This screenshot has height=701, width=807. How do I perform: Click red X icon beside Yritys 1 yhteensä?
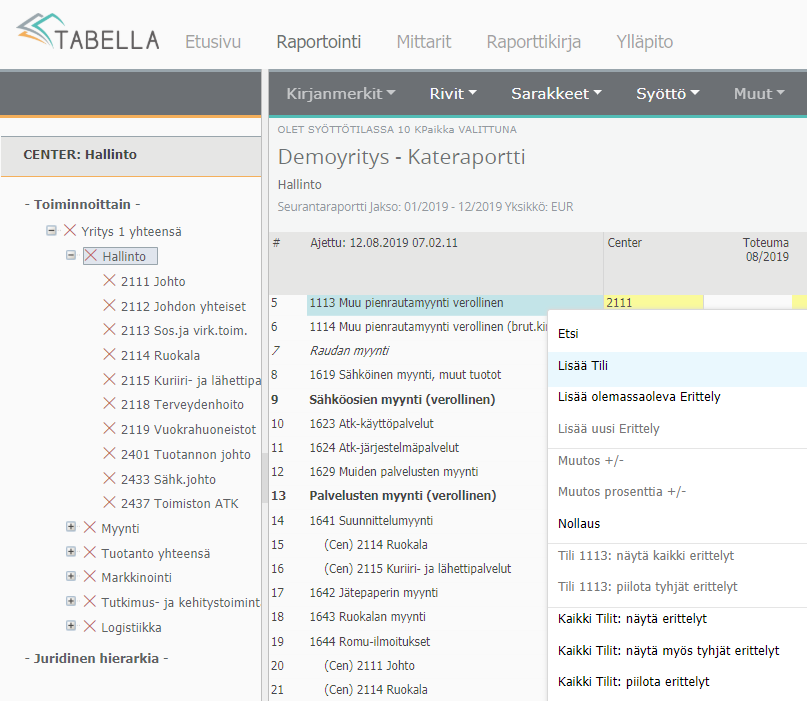point(70,231)
